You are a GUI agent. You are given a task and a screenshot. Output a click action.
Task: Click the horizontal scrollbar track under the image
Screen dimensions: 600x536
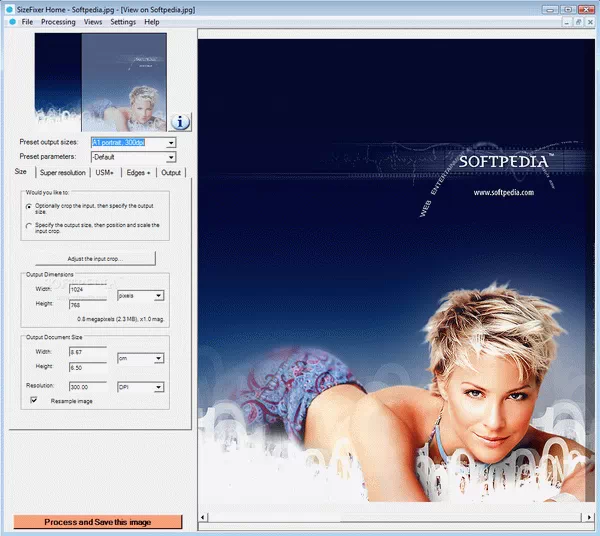[400, 518]
